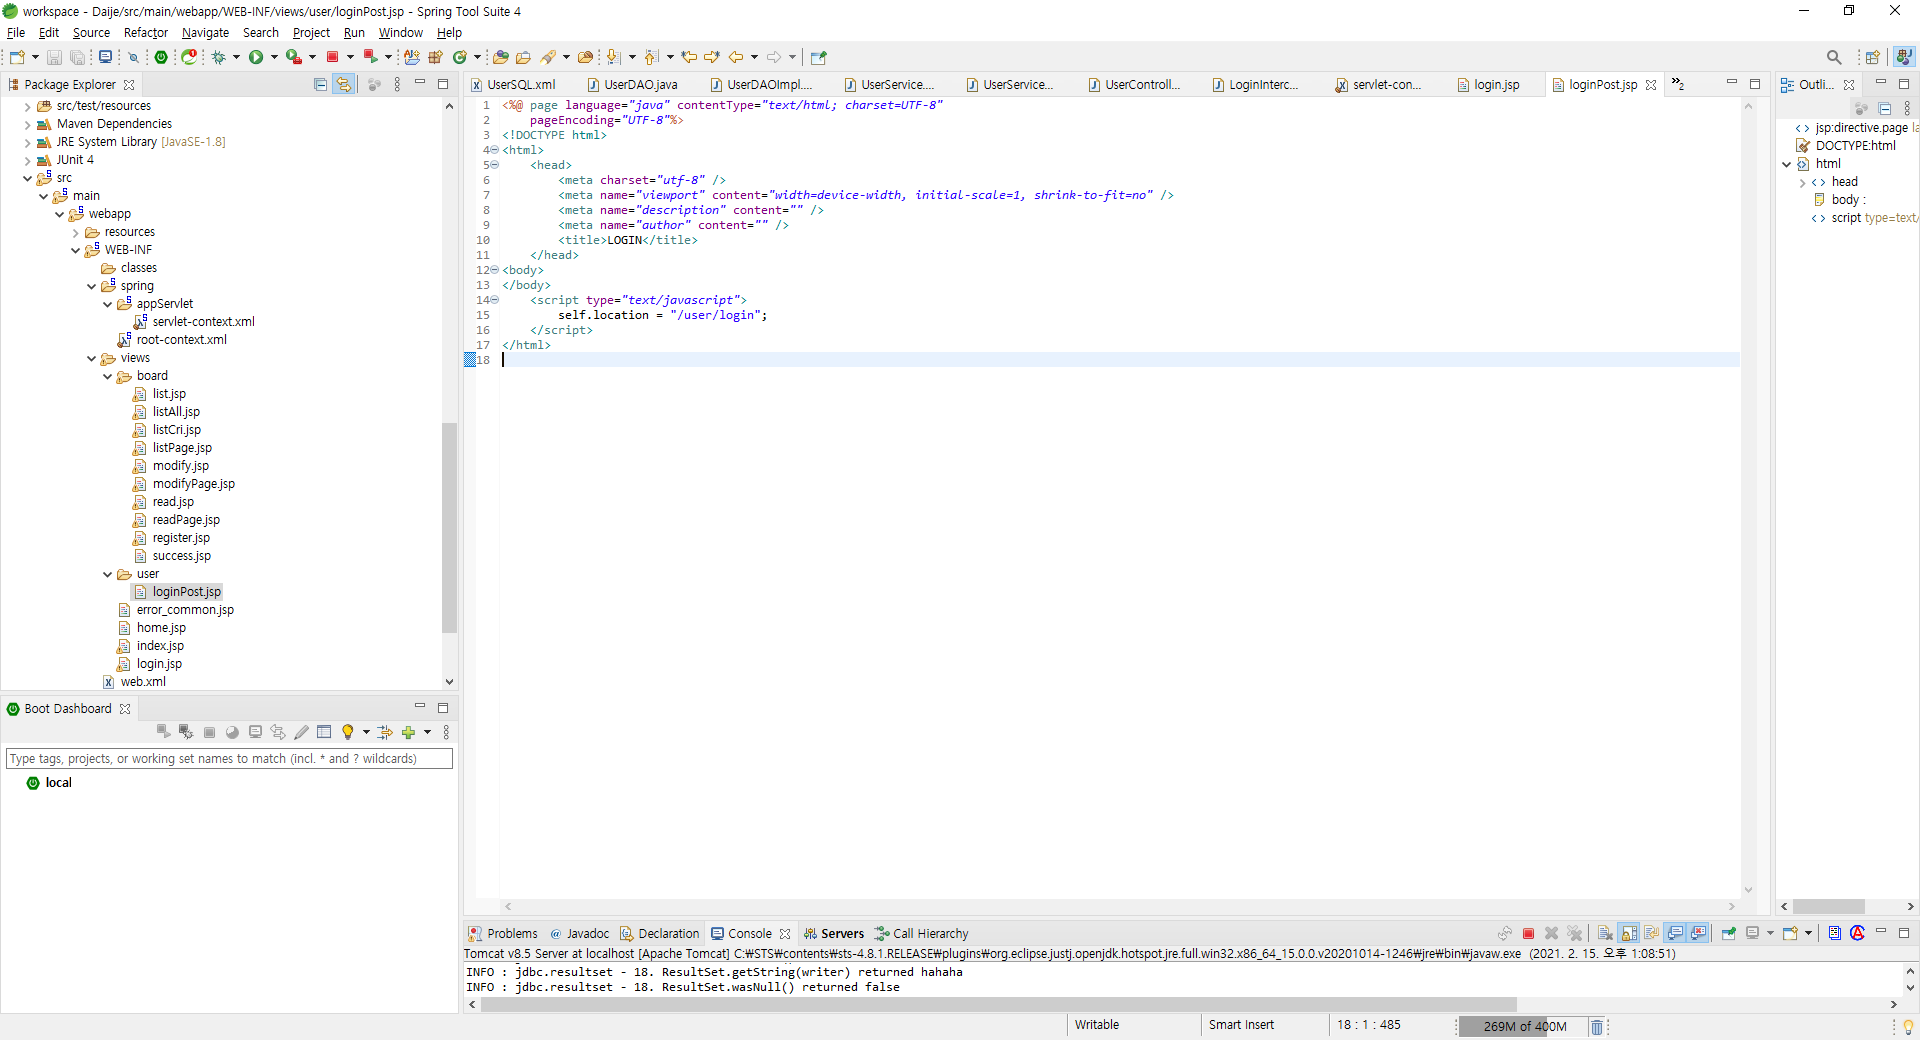Toggle Scroll Lock in Console toolbar

[1629, 933]
